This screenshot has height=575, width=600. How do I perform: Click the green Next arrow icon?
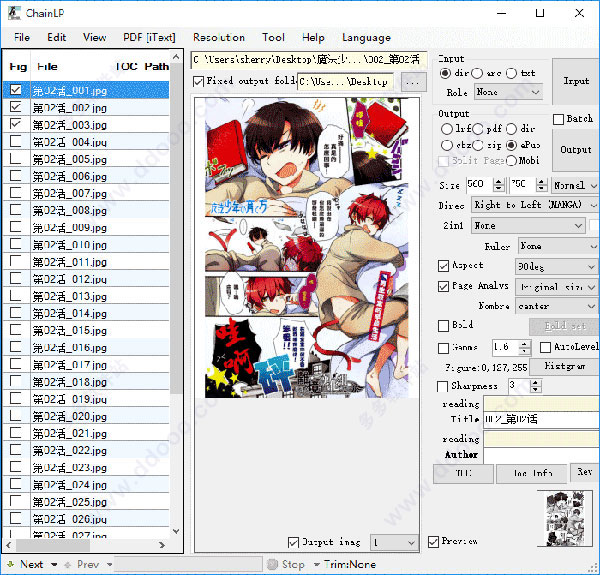(11, 564)
